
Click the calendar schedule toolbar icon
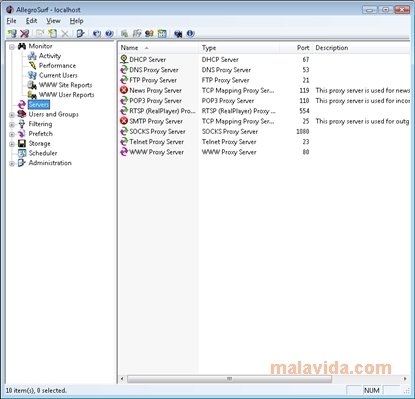(162, 33)
